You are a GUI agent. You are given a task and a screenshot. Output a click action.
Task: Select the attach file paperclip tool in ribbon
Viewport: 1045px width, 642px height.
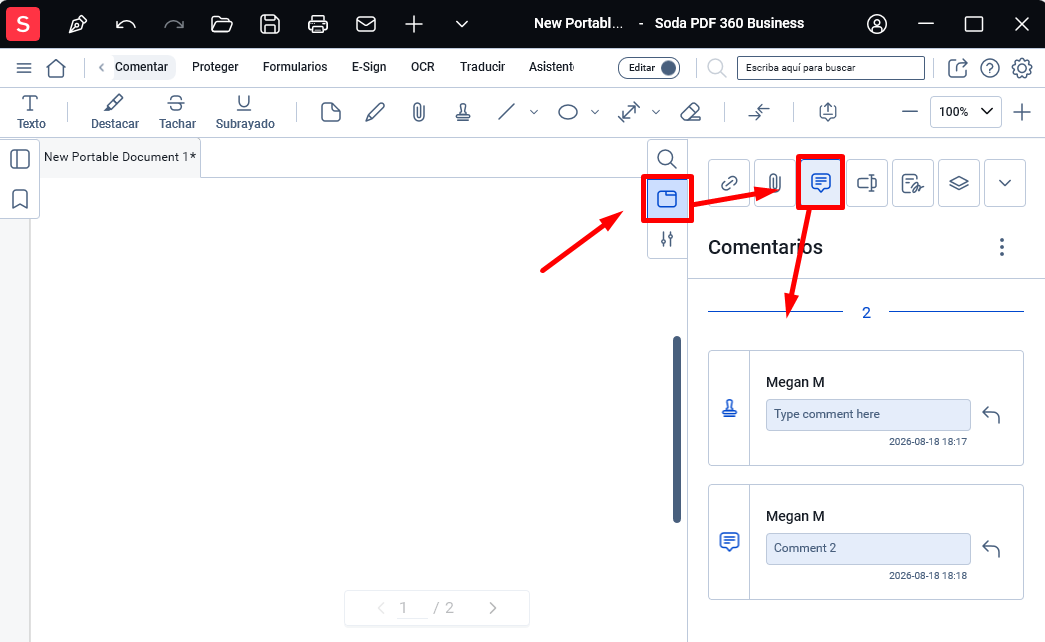(x=419, y=112)
